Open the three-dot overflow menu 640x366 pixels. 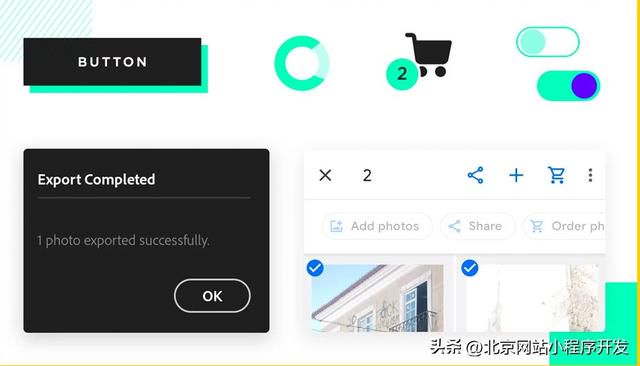click(x=590, y=175)
